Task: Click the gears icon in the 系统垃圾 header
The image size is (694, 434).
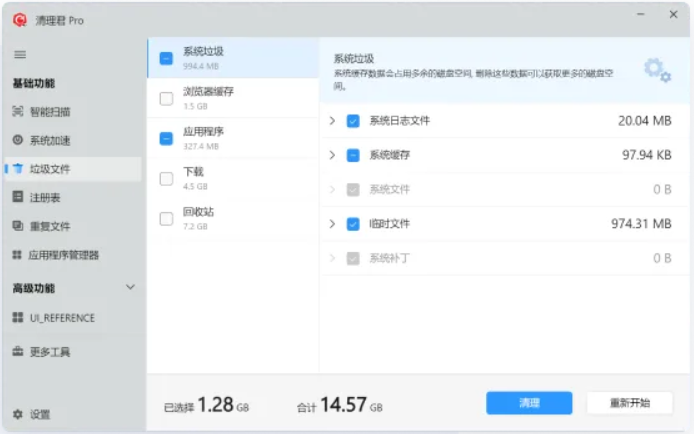Action: (657, 70)
